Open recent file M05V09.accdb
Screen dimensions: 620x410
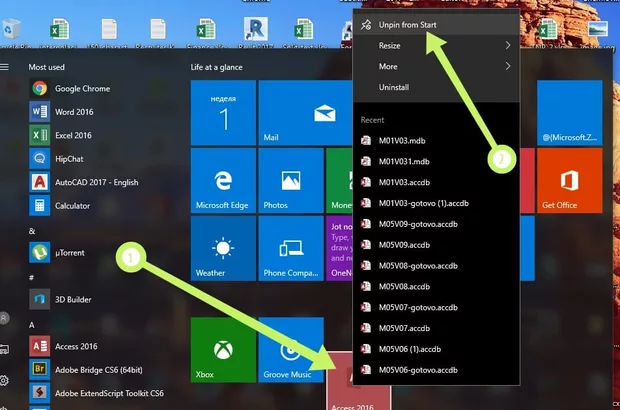tap(436, 245)
